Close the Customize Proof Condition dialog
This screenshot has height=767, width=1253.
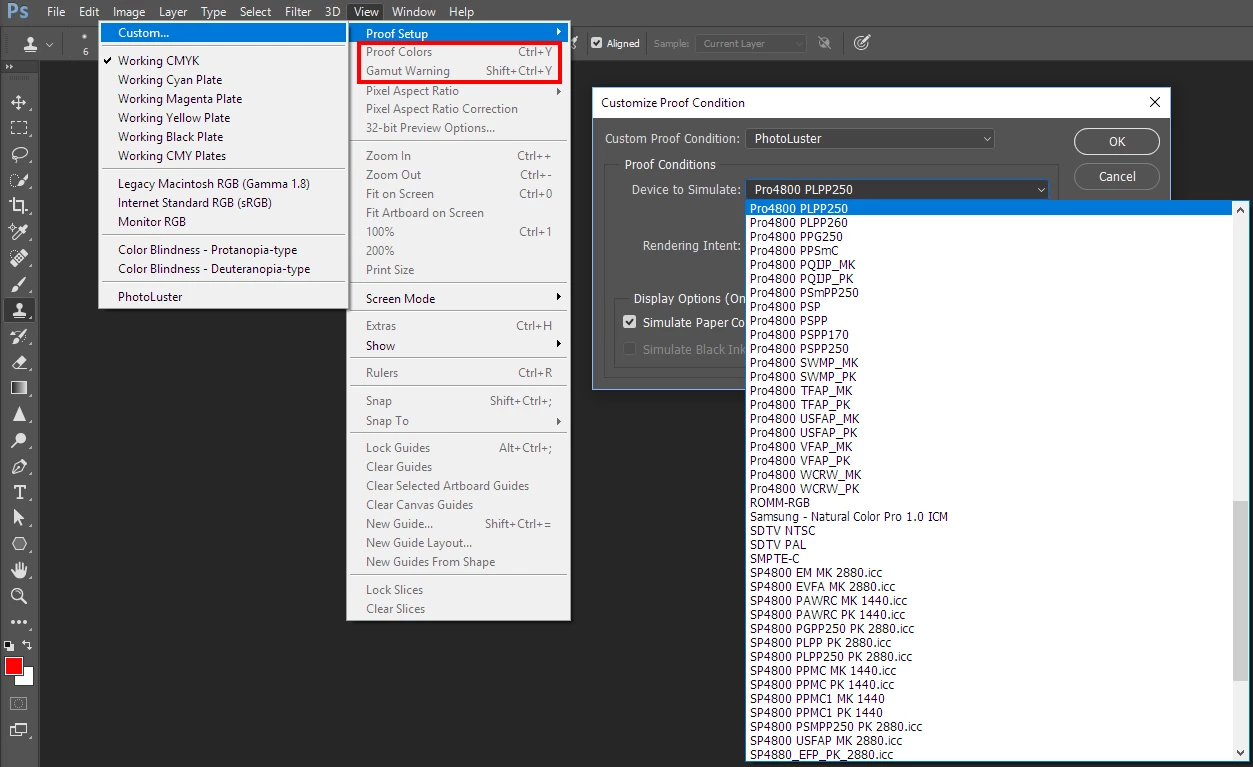tap(1155, 102)
